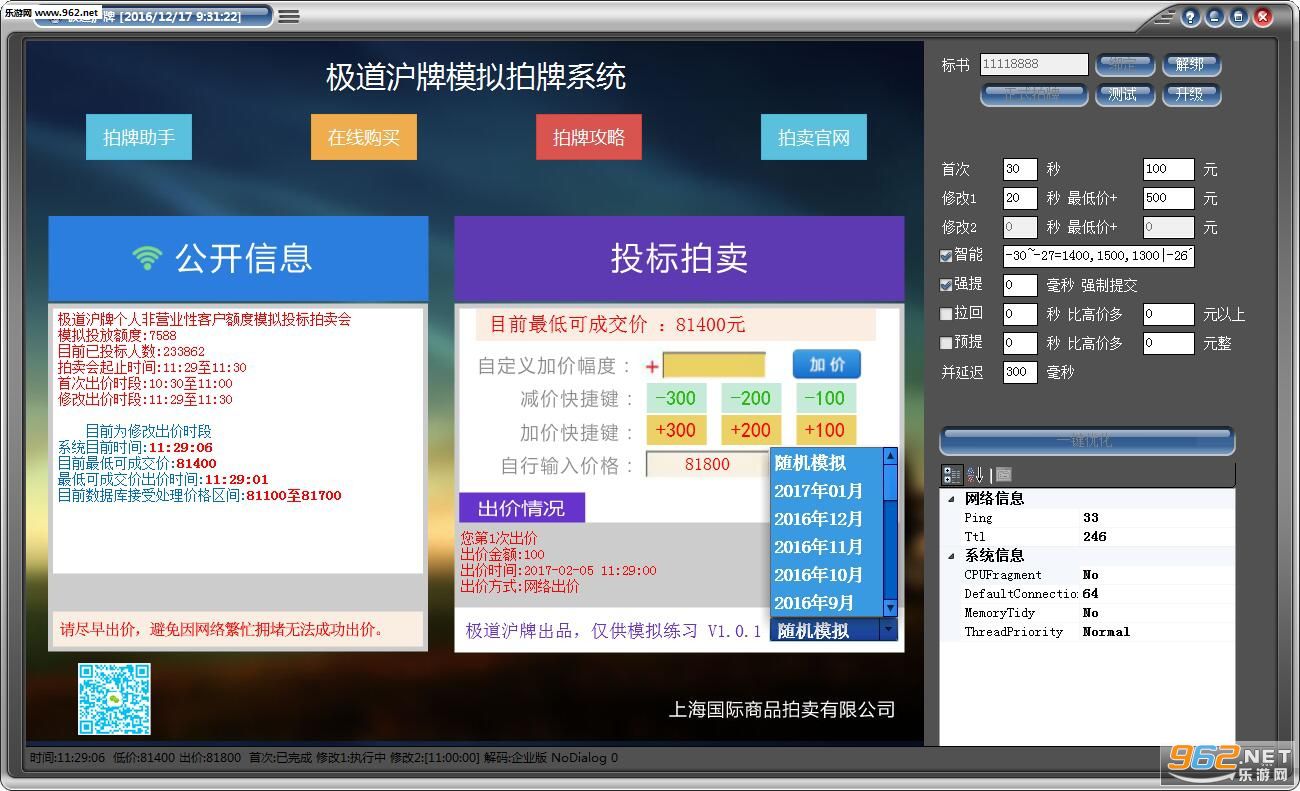Screen dimensions: 1300x791
Task: Edit the 强提 milliseconds field
Action: [x=1020, y=285]
